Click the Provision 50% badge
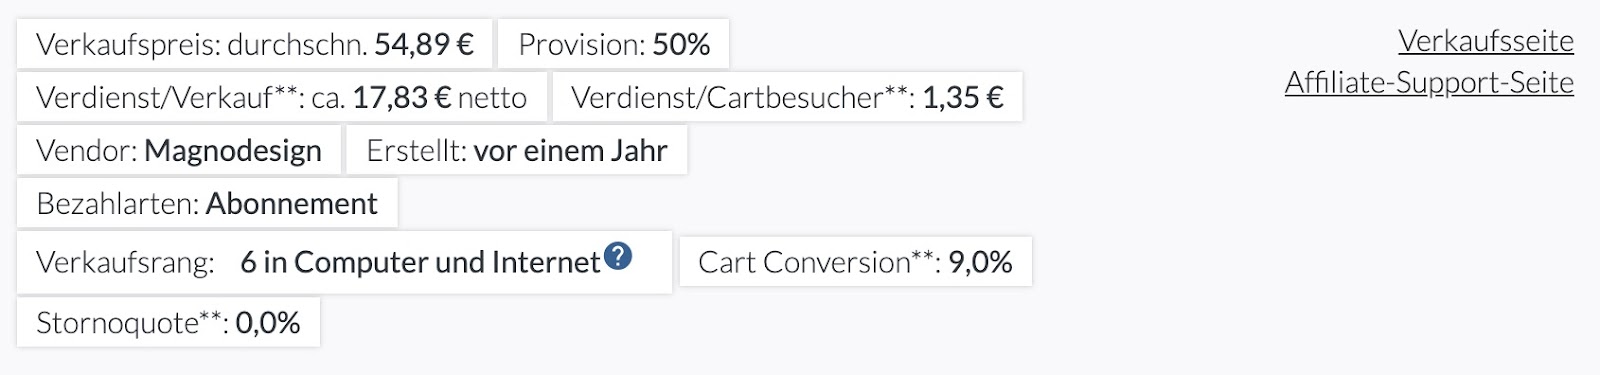1600x375 pixels. tap(614, 44)
